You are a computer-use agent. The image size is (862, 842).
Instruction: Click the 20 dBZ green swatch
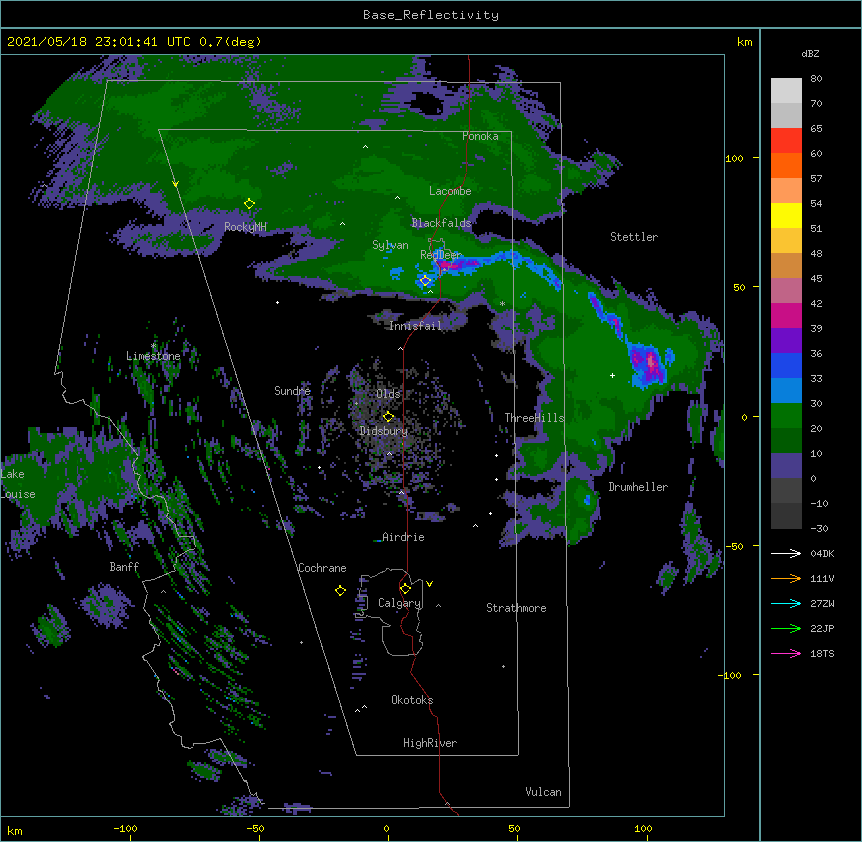786,441
